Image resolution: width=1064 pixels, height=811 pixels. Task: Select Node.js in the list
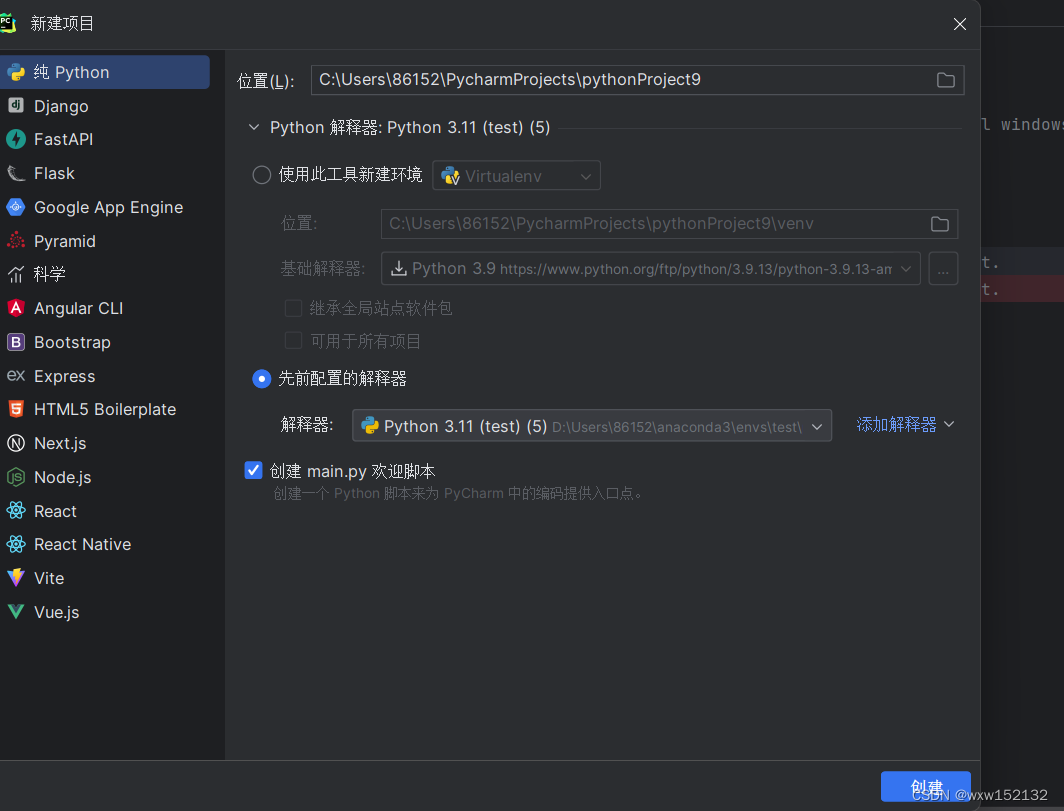[104, 477]
